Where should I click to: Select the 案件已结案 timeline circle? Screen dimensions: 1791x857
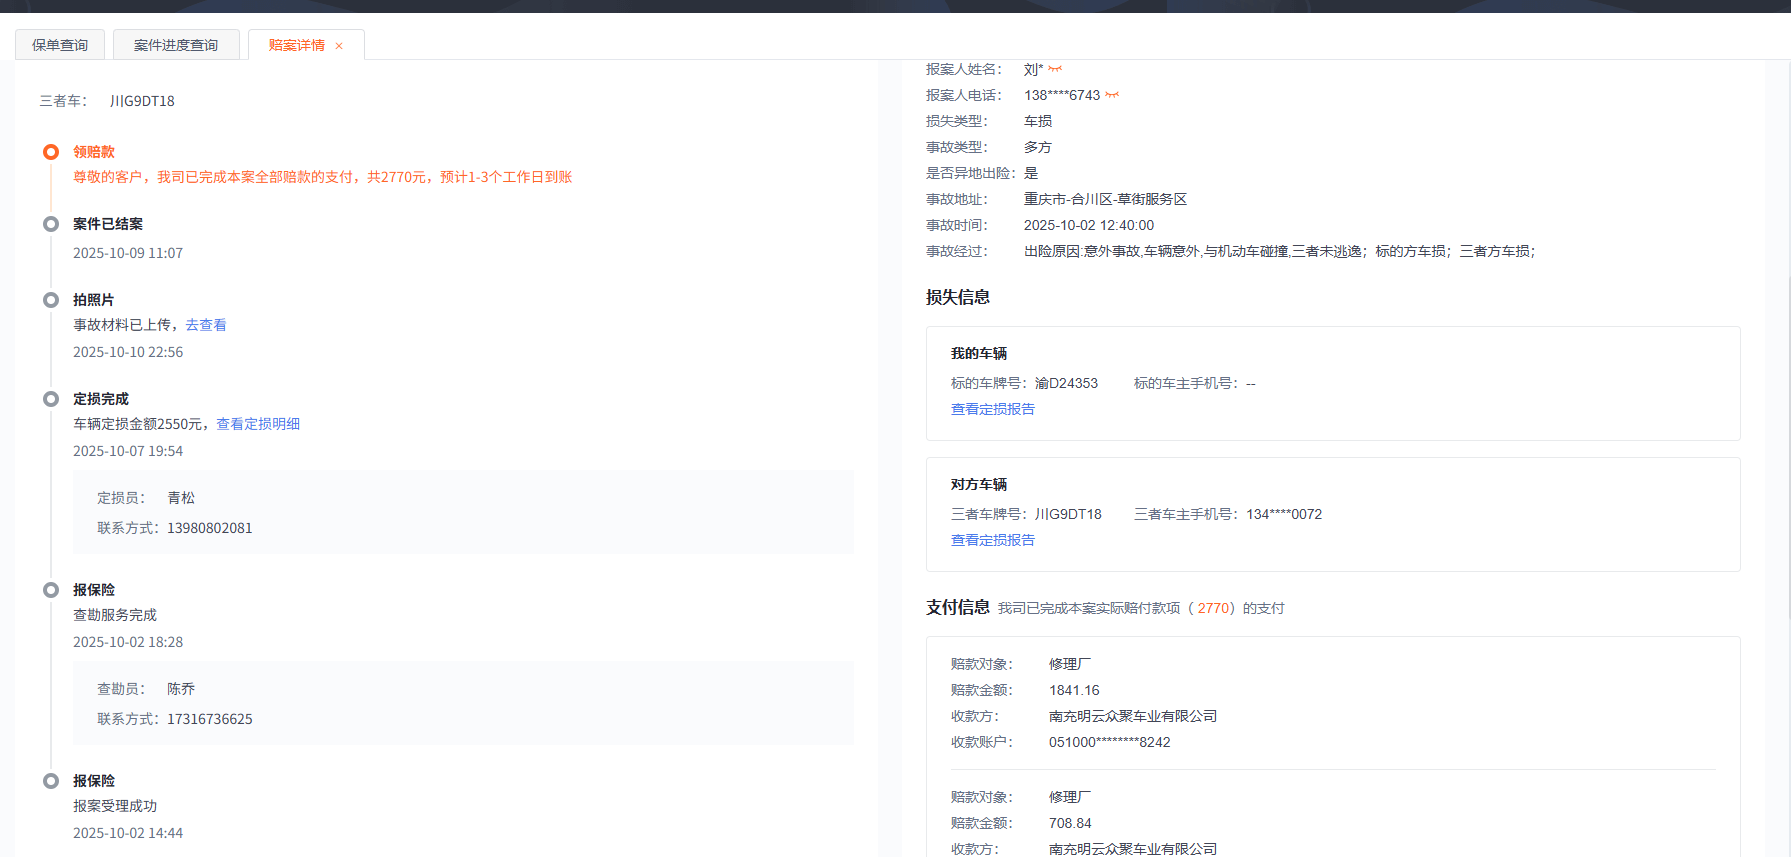[51, 224]
